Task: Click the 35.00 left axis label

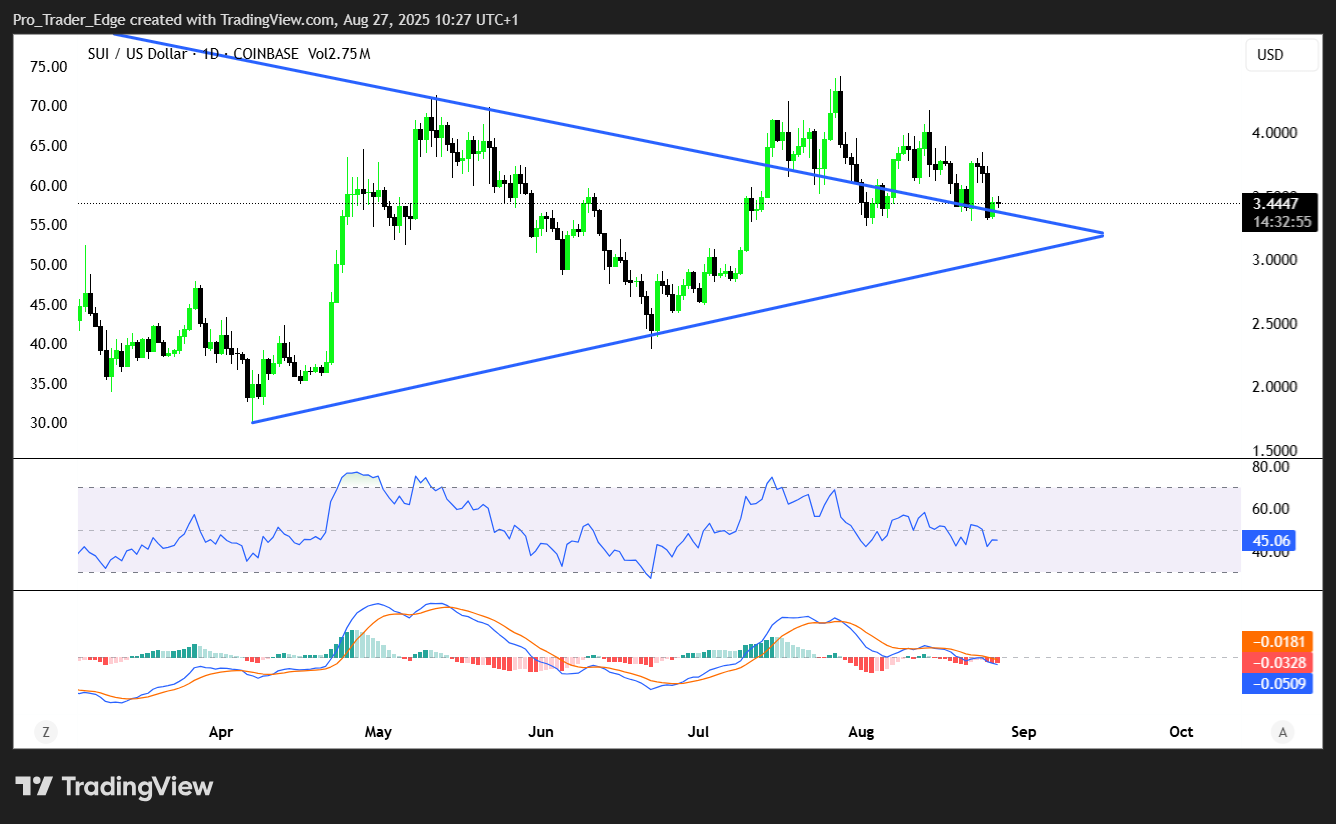Action: (50, 384)
